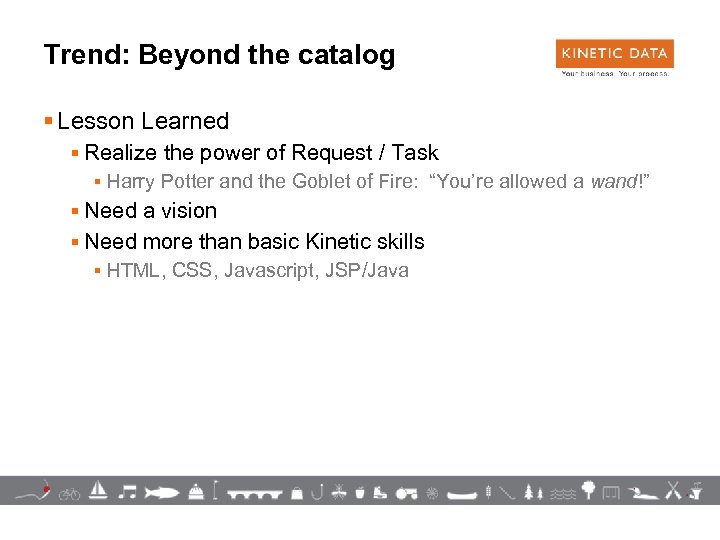Click the canoe icon

[461, 493]
